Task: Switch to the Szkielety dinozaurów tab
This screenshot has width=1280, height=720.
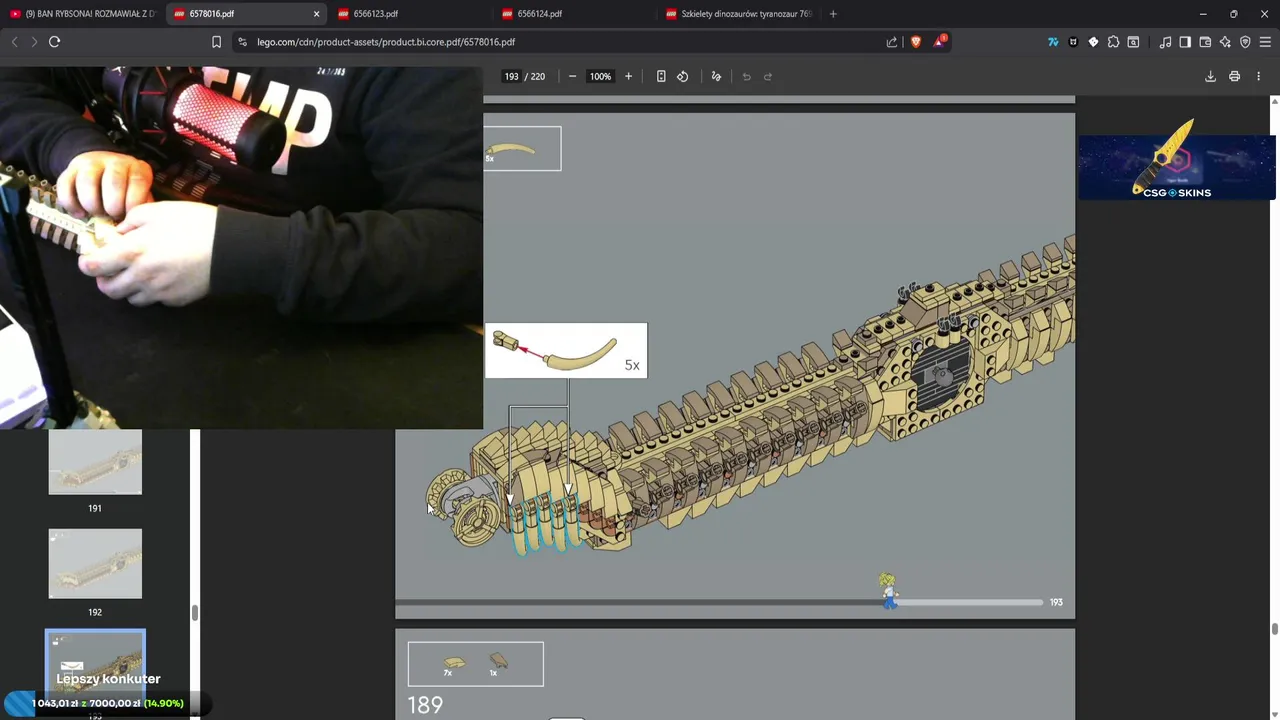Action: [739, 14]
